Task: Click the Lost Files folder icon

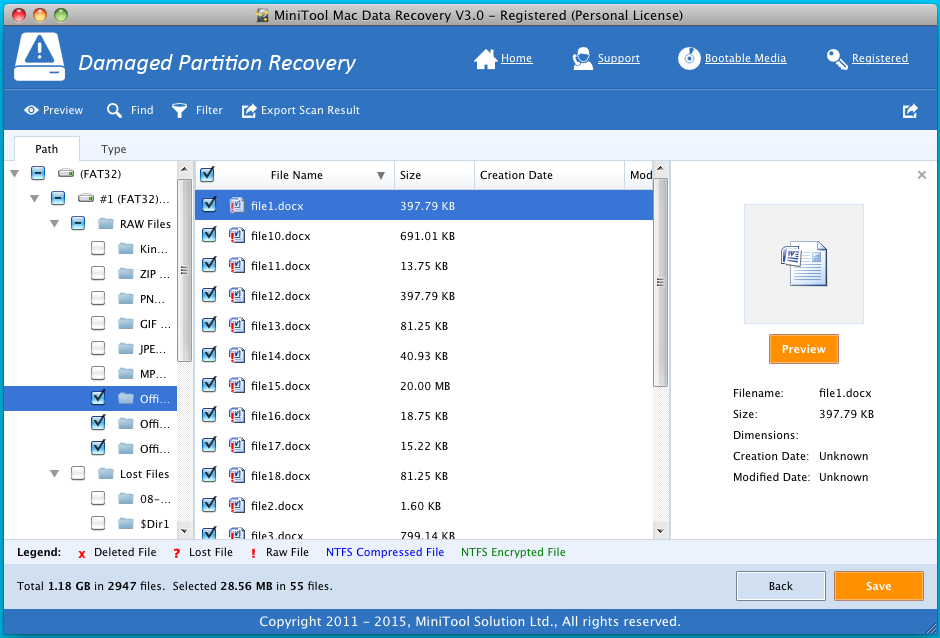Action: pyautogui.click(x=106, y=474)
